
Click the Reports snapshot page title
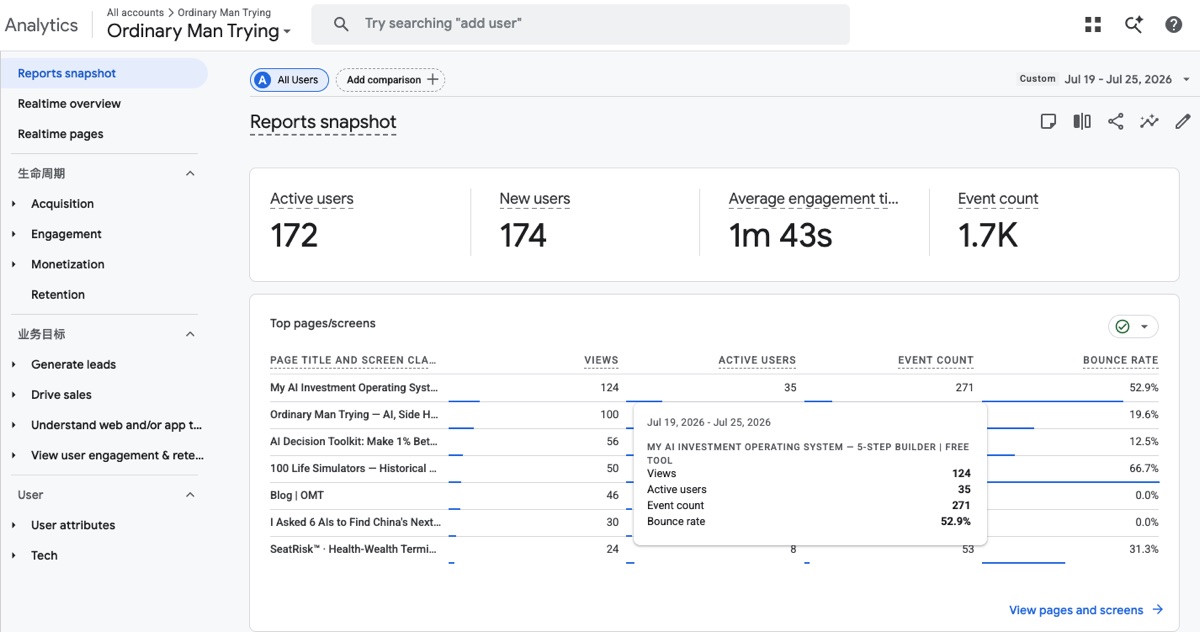pyautogui.click(x=323, y=122)
